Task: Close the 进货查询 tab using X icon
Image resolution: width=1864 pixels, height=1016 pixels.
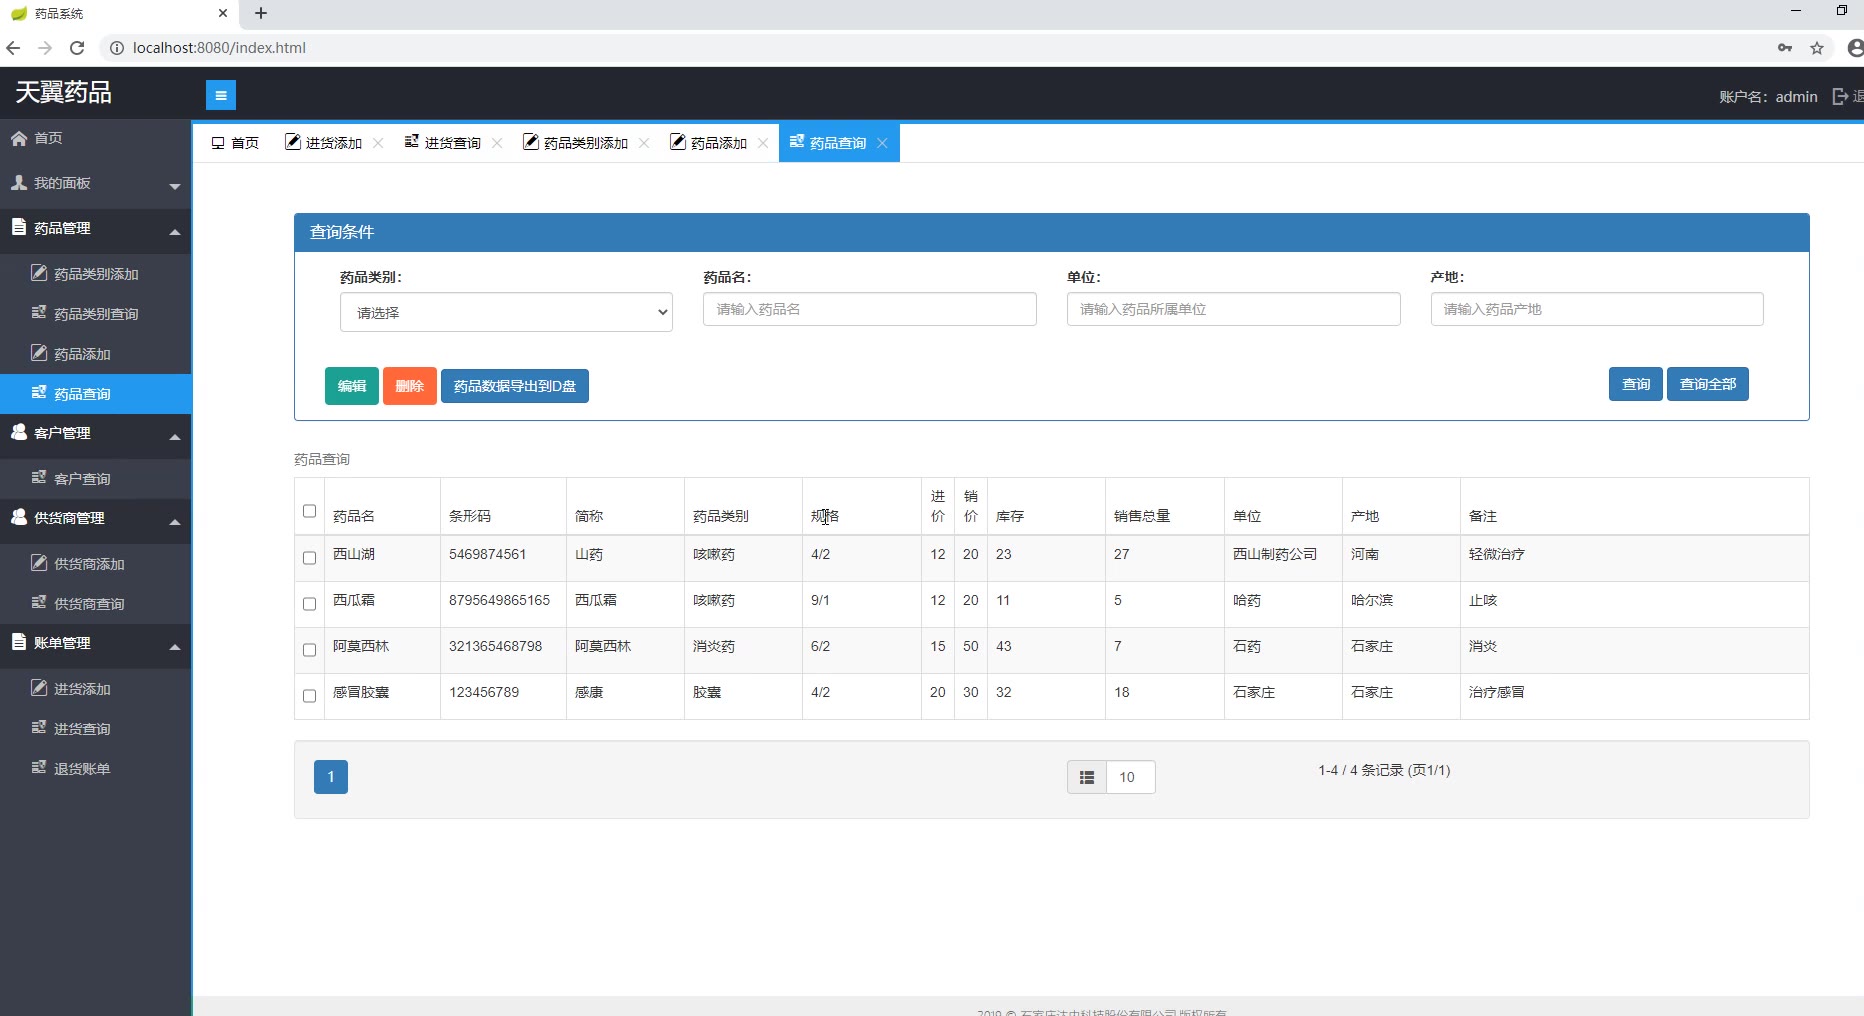Action: click(497, 143)
